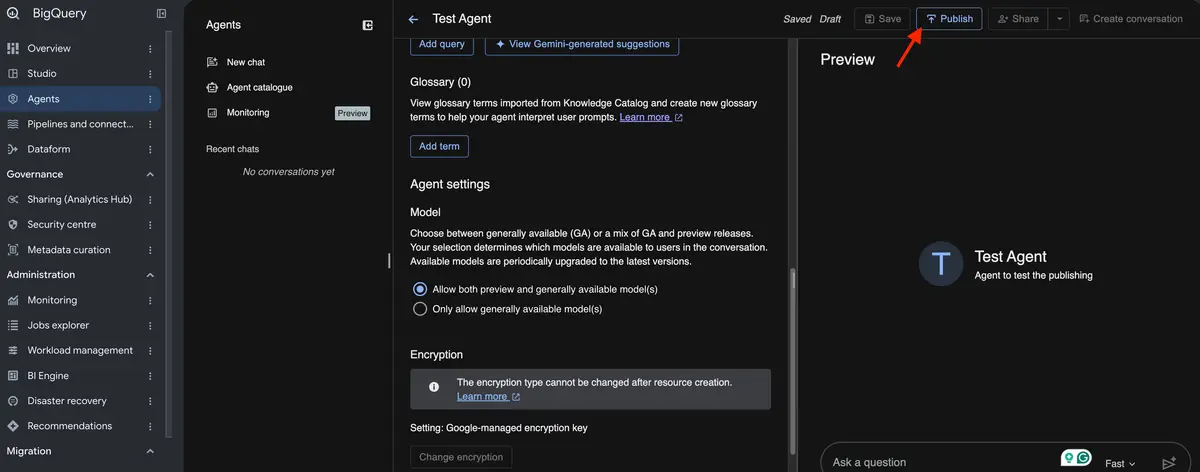Click the BigQuery logo icon
Screen dimensions: 1200x472
(x=12, y=14)
